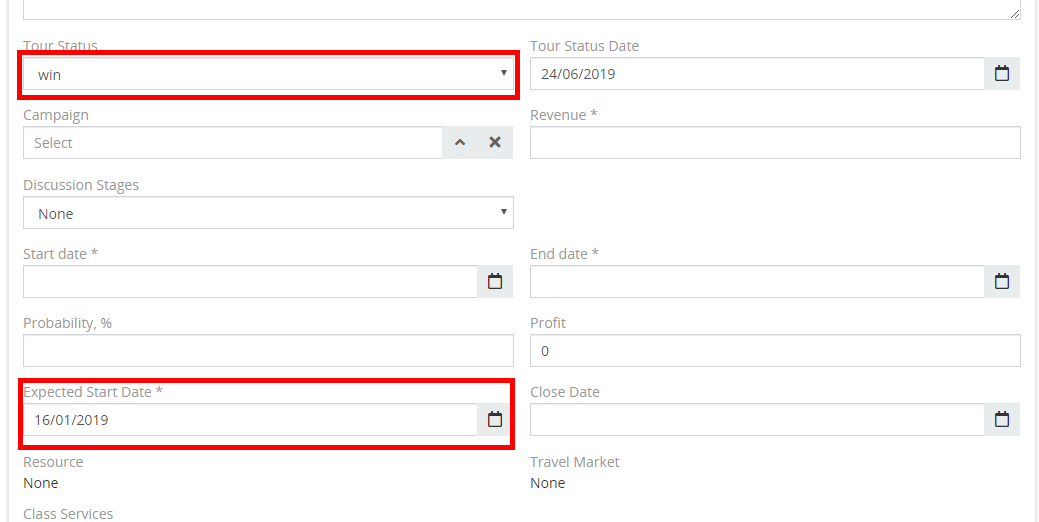Expand the Tour Status dropdown
Screen dimensions: 1039x522
coord(268,74)
